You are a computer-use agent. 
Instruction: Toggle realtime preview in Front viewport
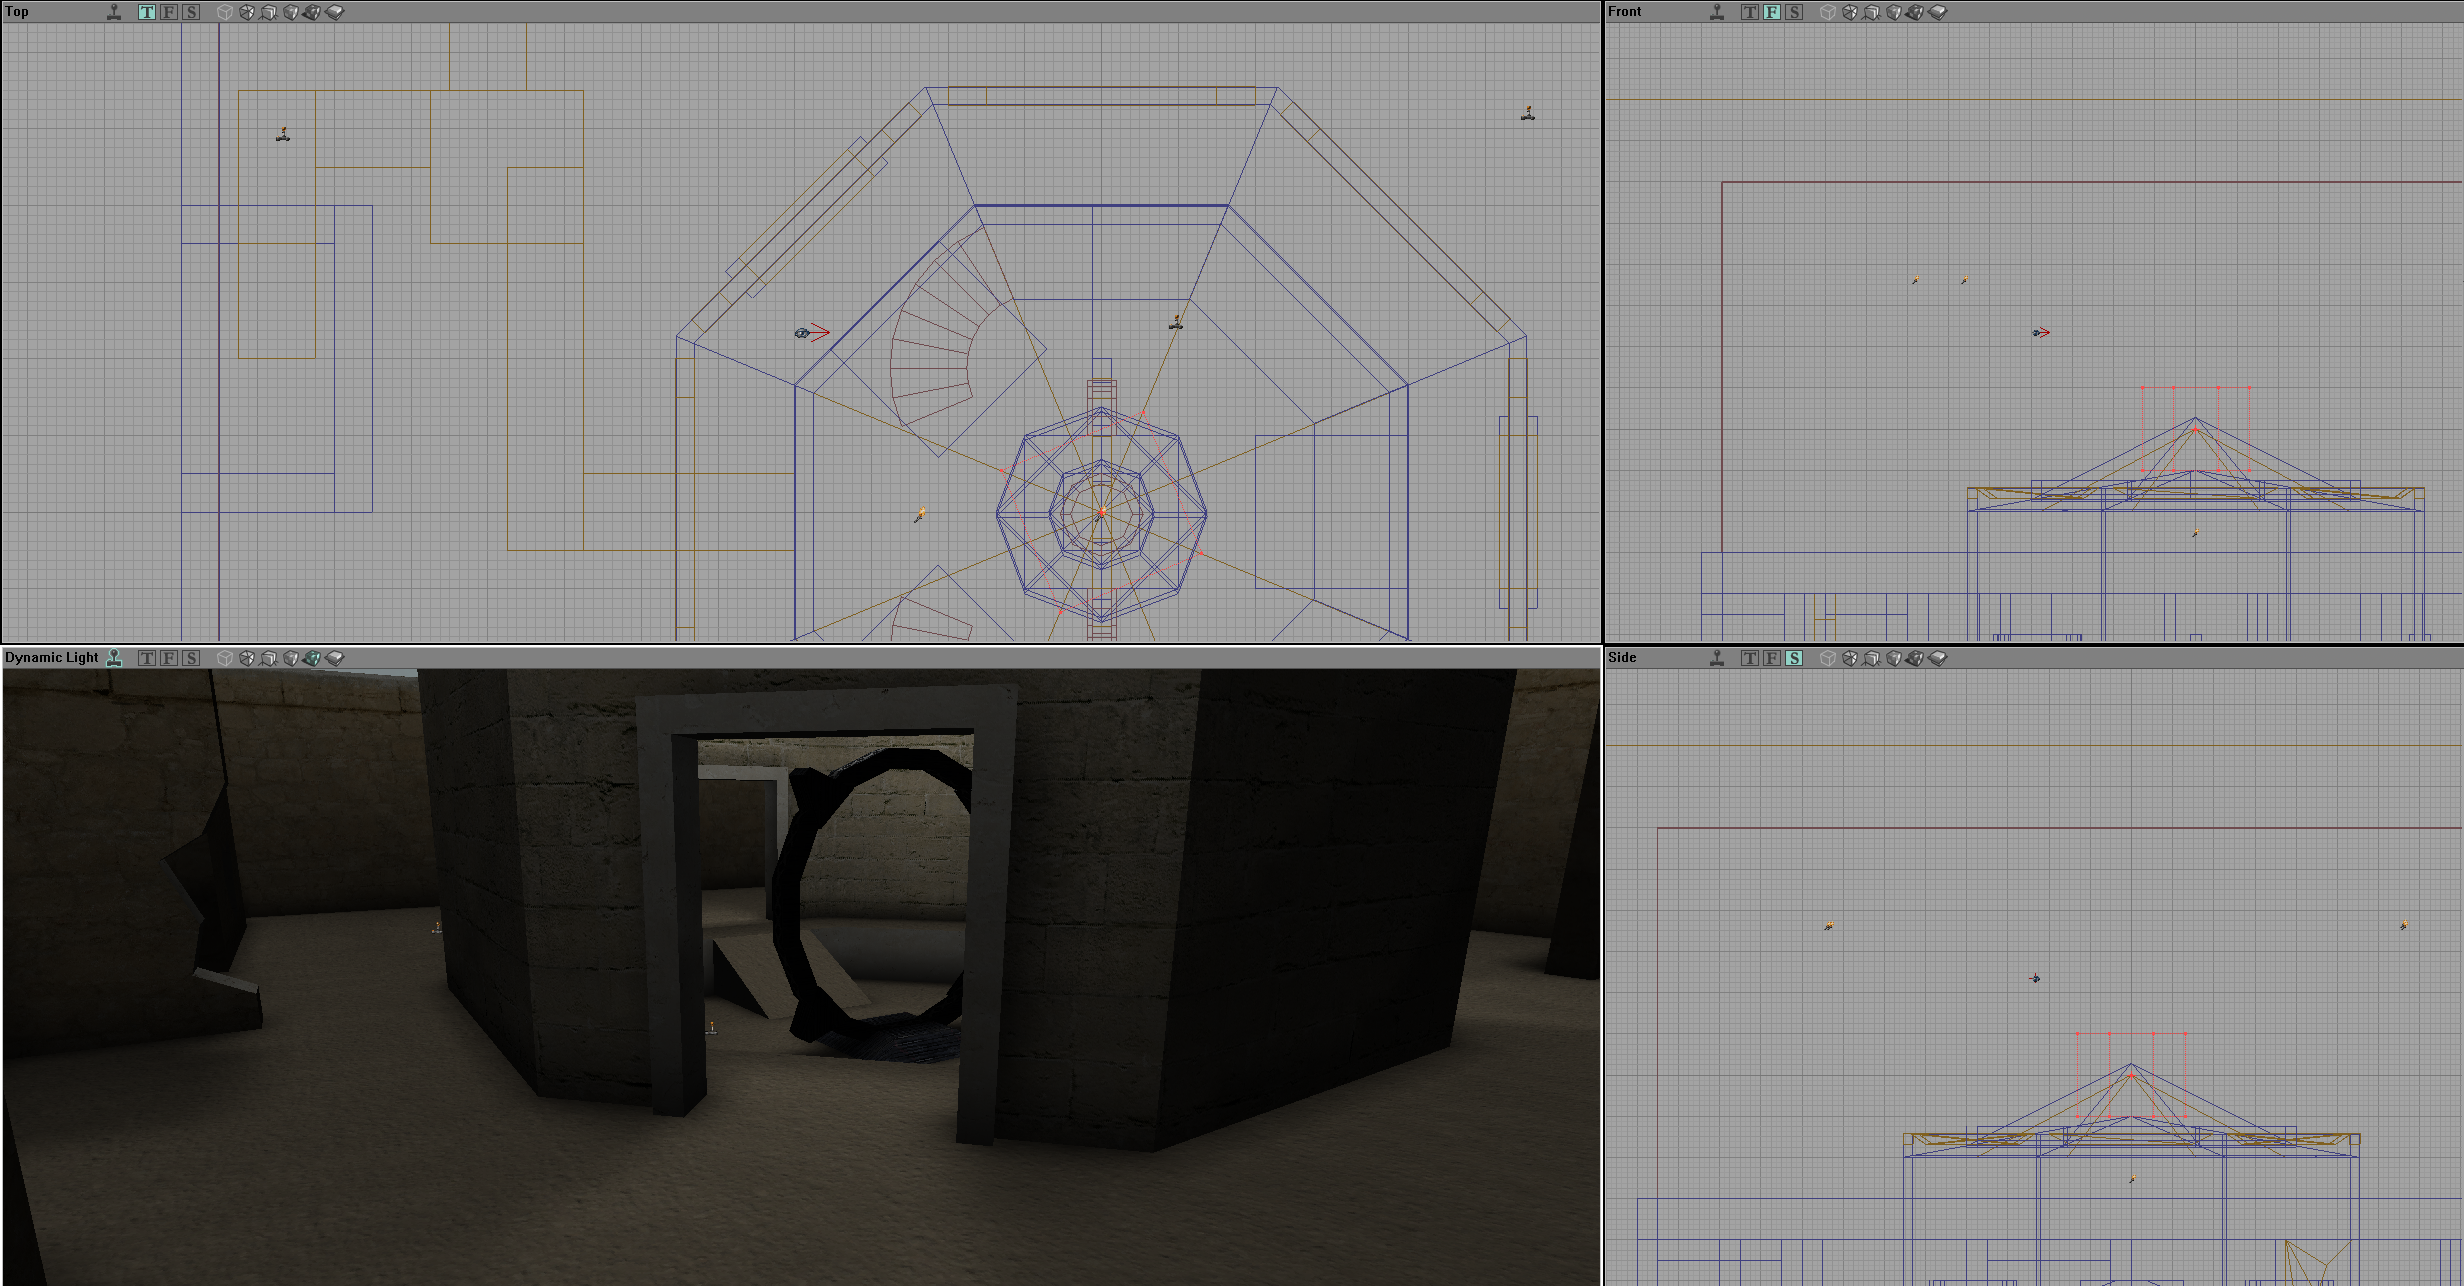[x=1717, y=12]
